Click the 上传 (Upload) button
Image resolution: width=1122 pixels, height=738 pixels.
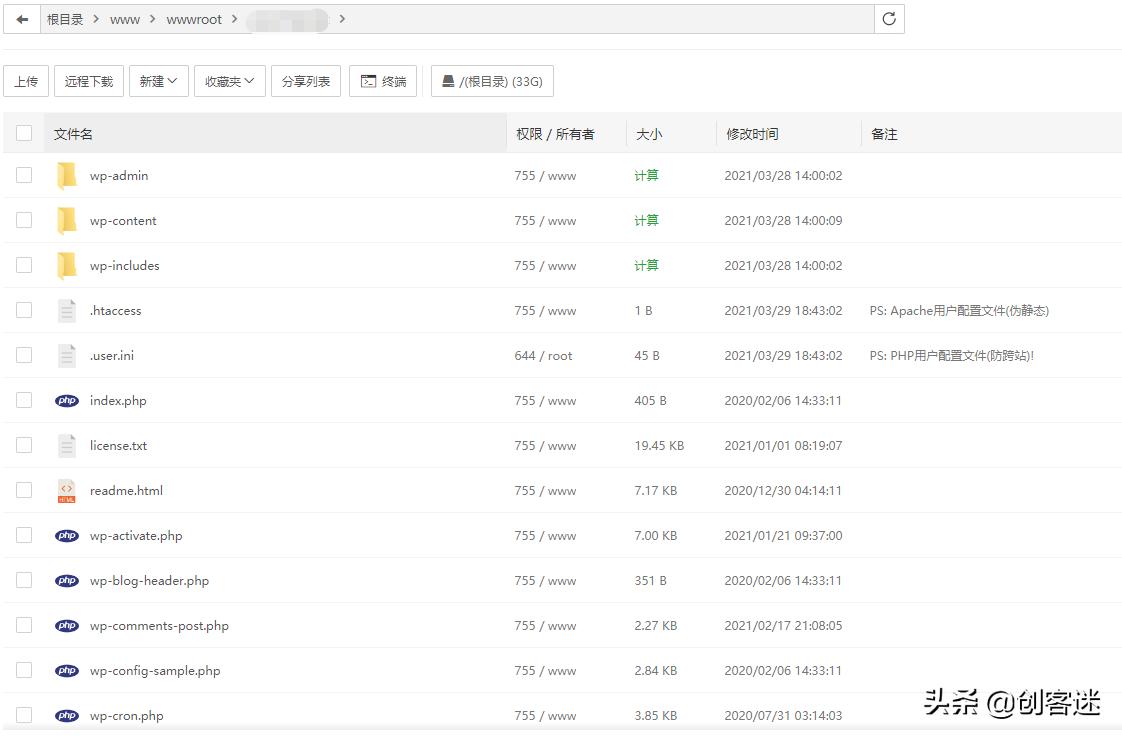click(26, 82)
